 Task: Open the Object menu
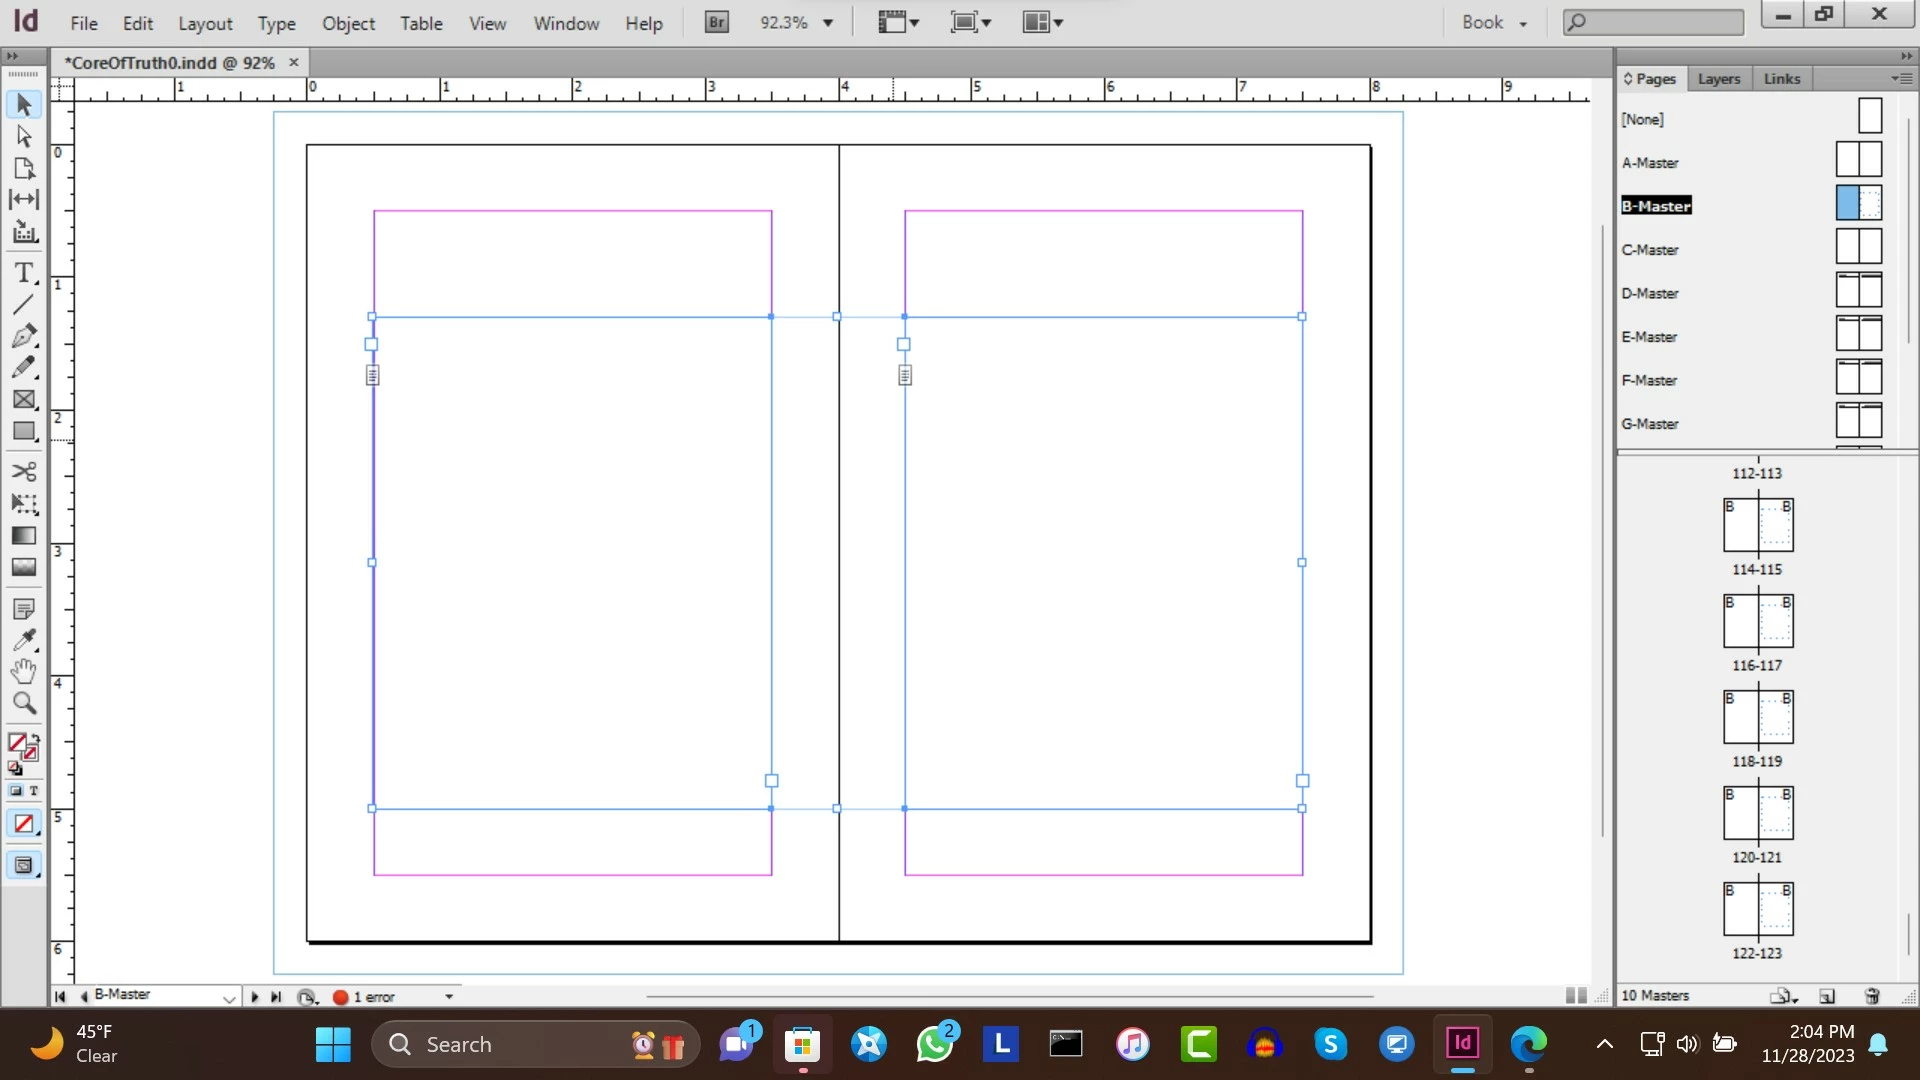coord(347,23)
